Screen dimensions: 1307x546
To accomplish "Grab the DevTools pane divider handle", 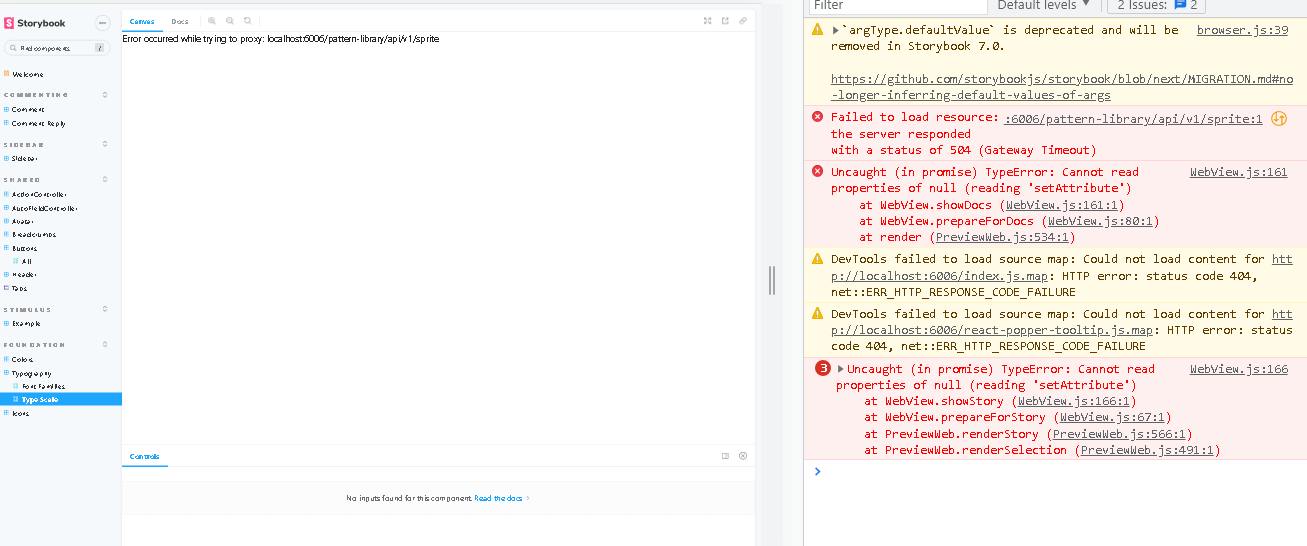I will pos(772,280).
